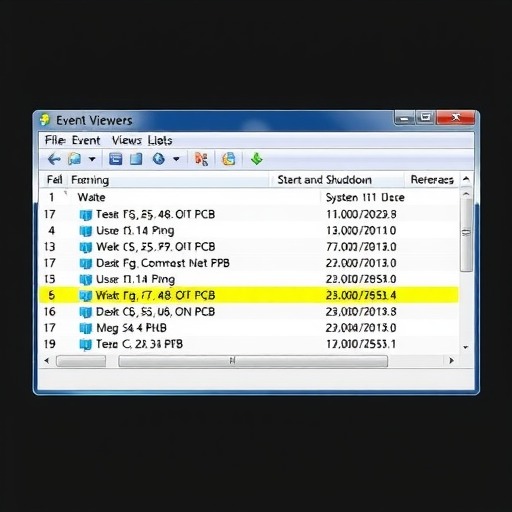Click the Event Viewers title bar app icon
This screenshot has width=512, height=512.
click(x=45, y=120)
